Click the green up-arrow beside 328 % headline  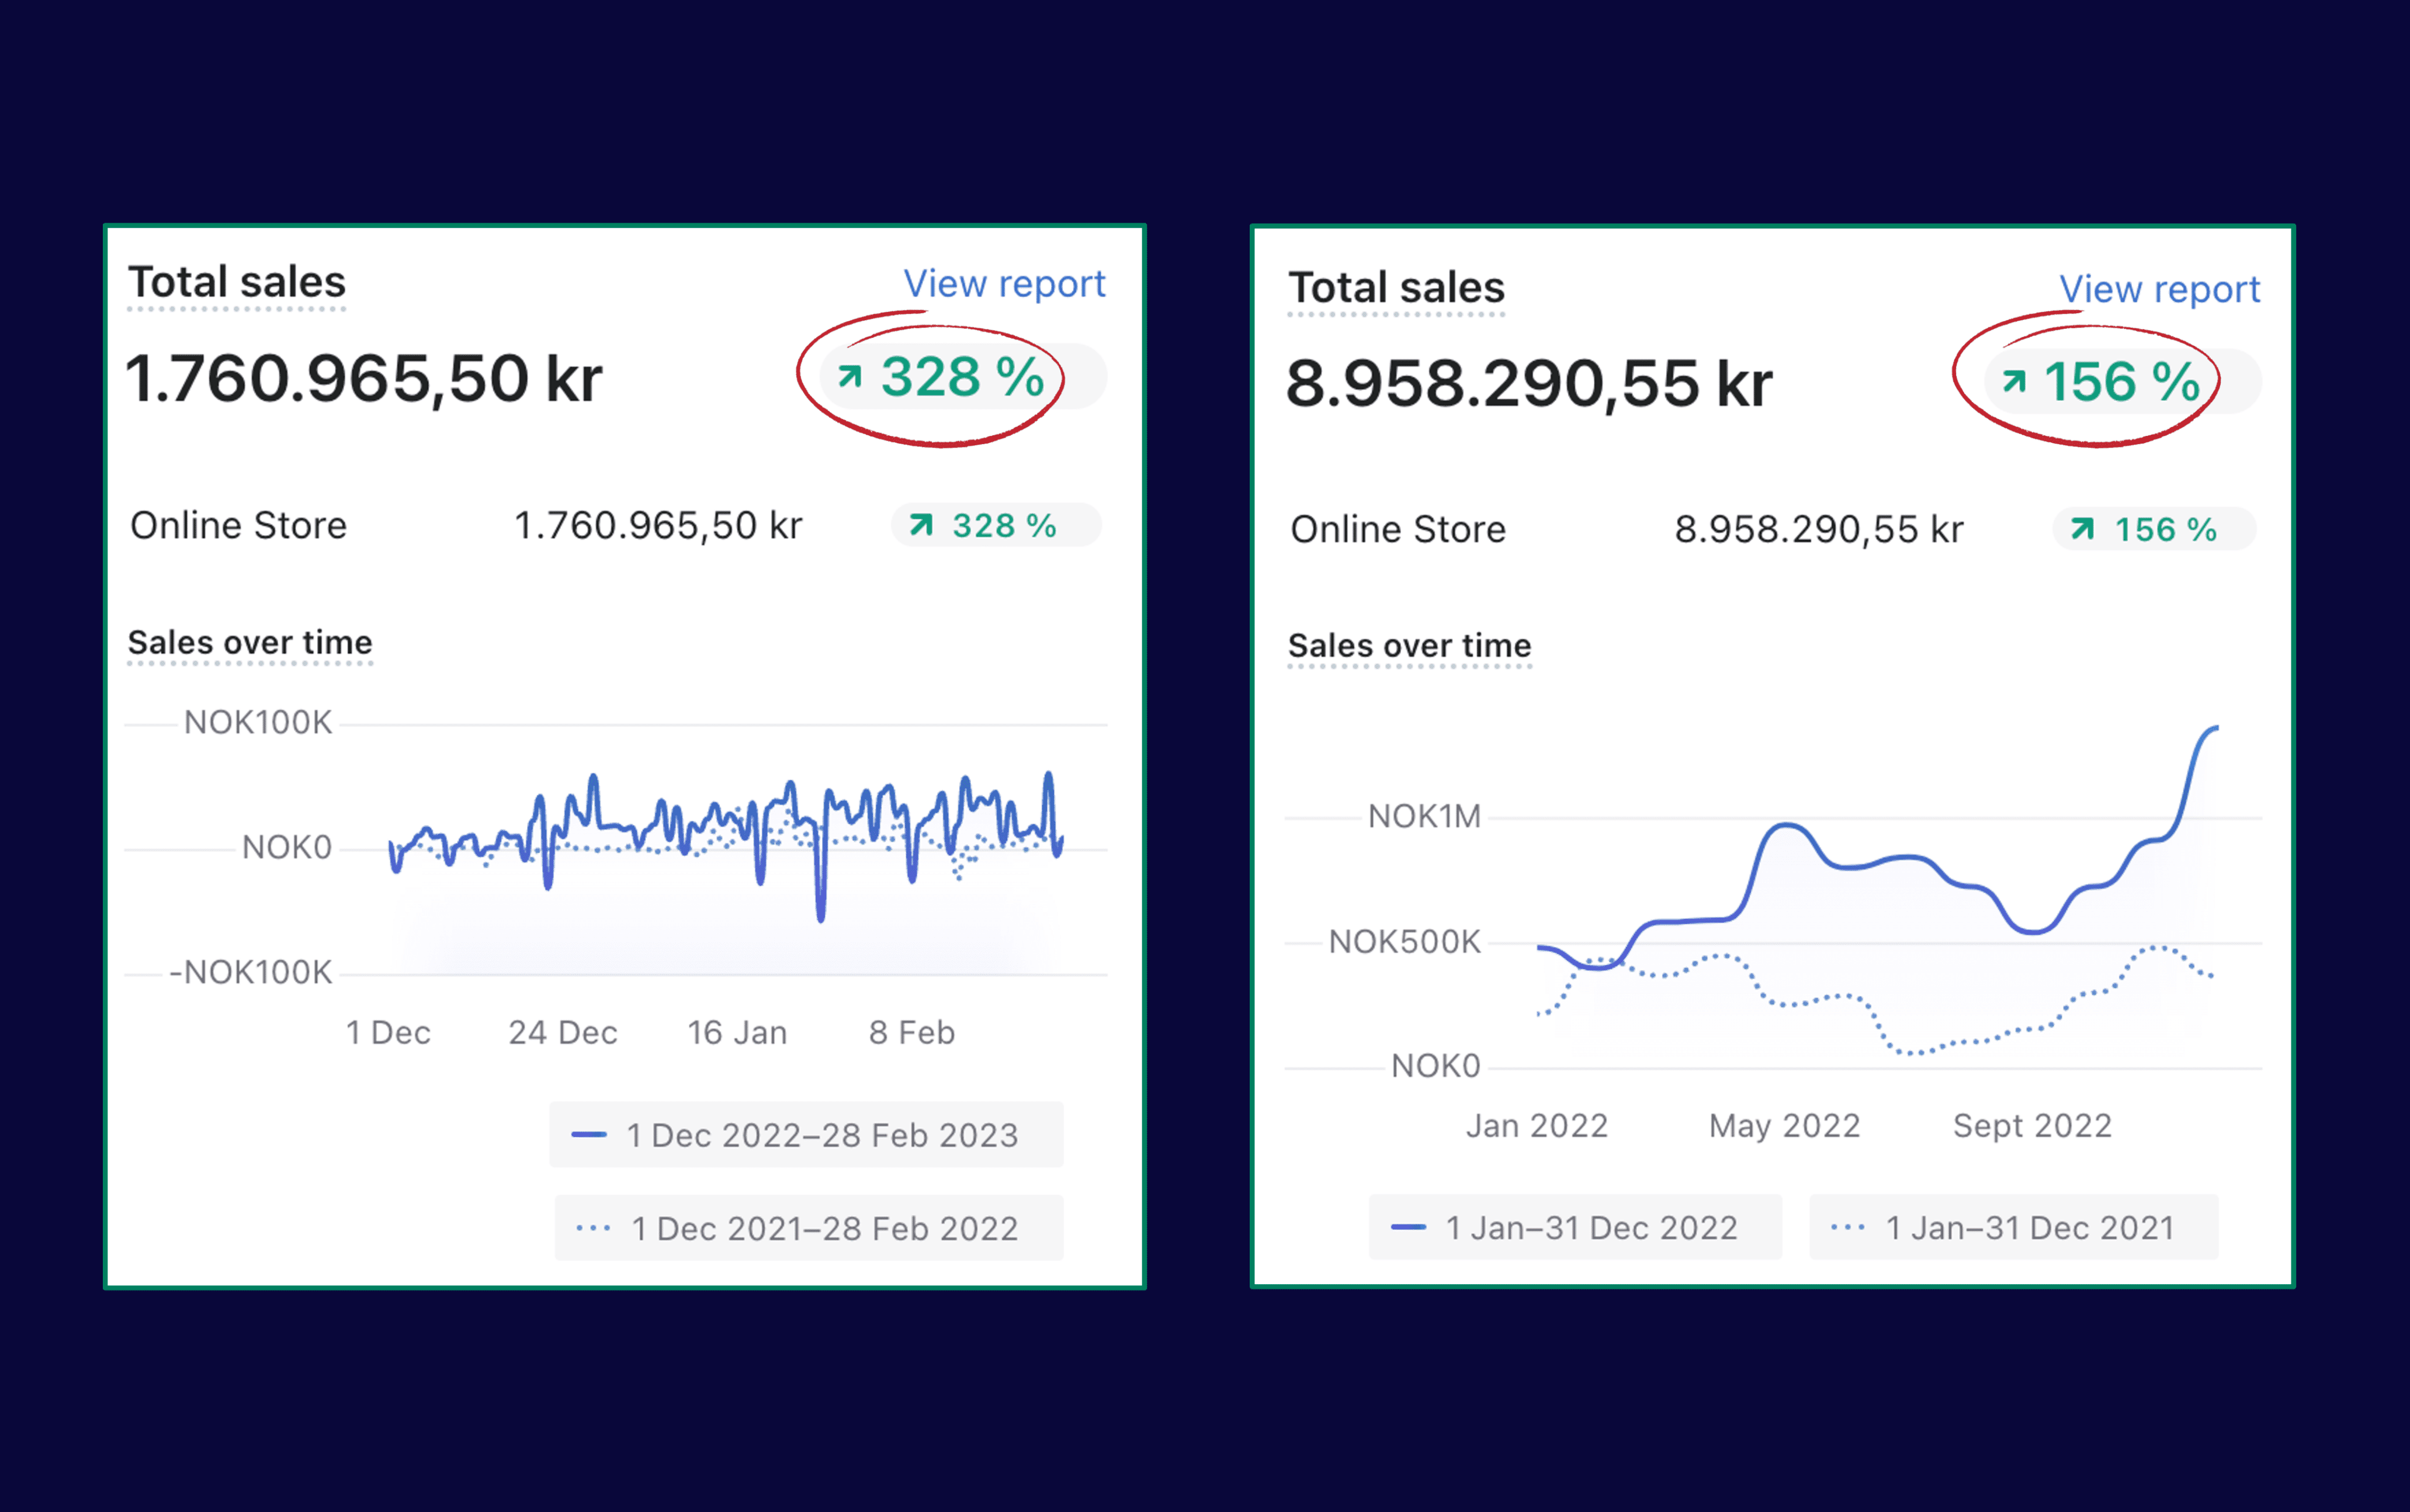tap(850, 376)
